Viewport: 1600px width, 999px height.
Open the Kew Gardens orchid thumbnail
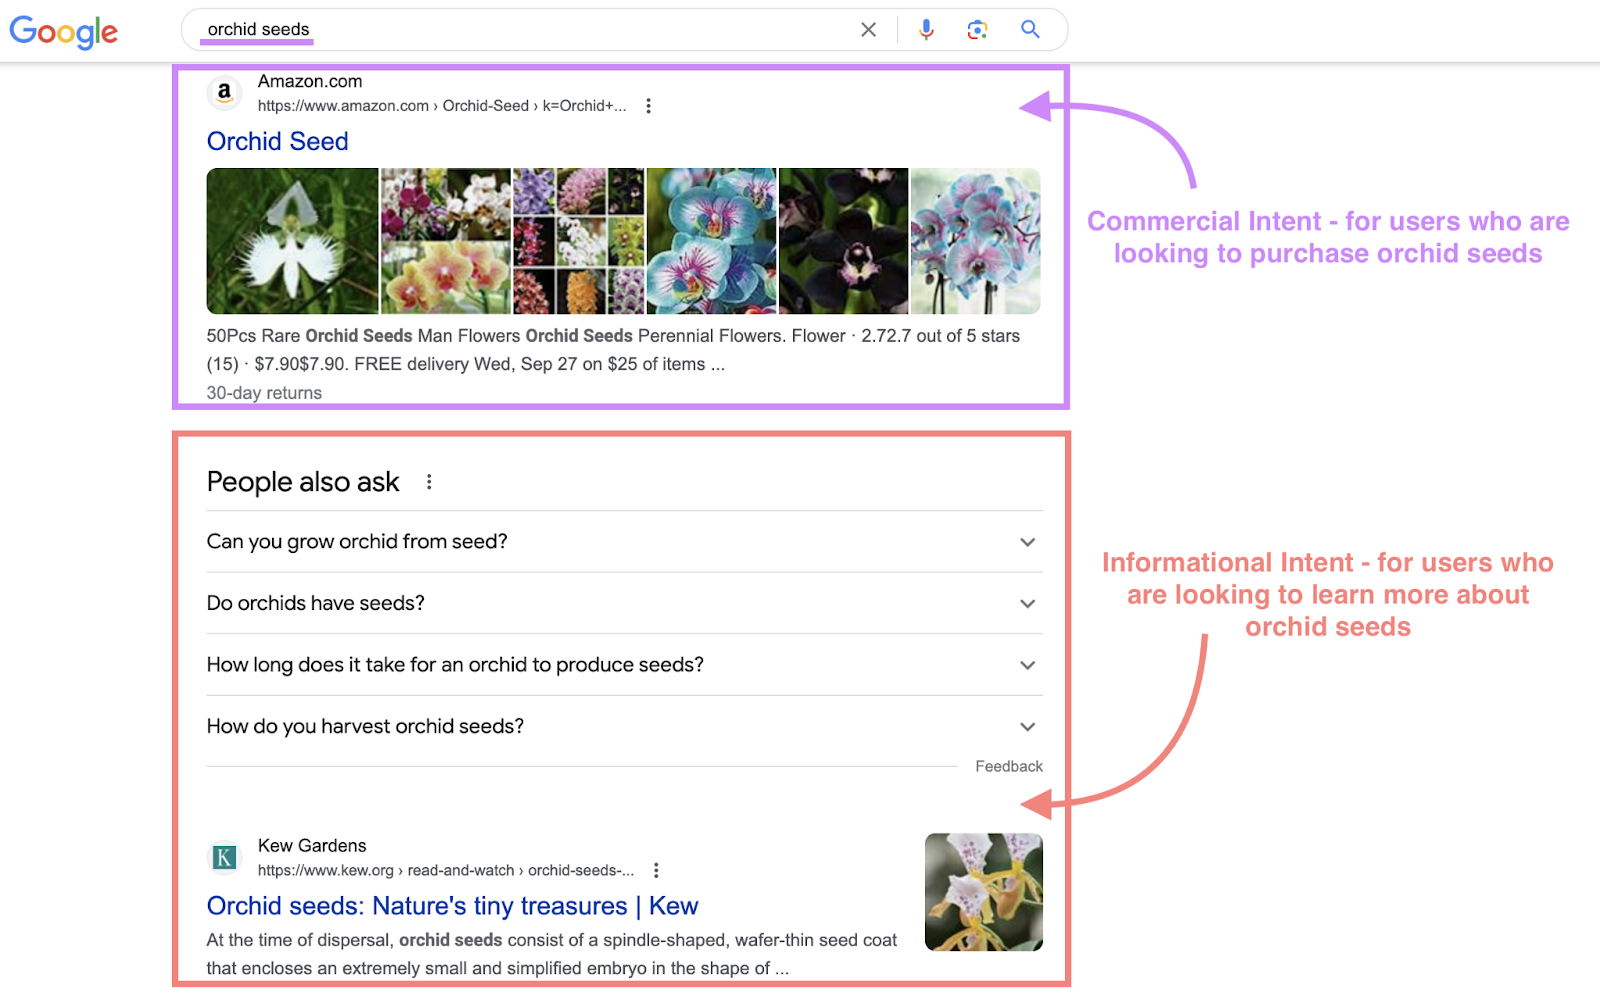tap(984, 892)
